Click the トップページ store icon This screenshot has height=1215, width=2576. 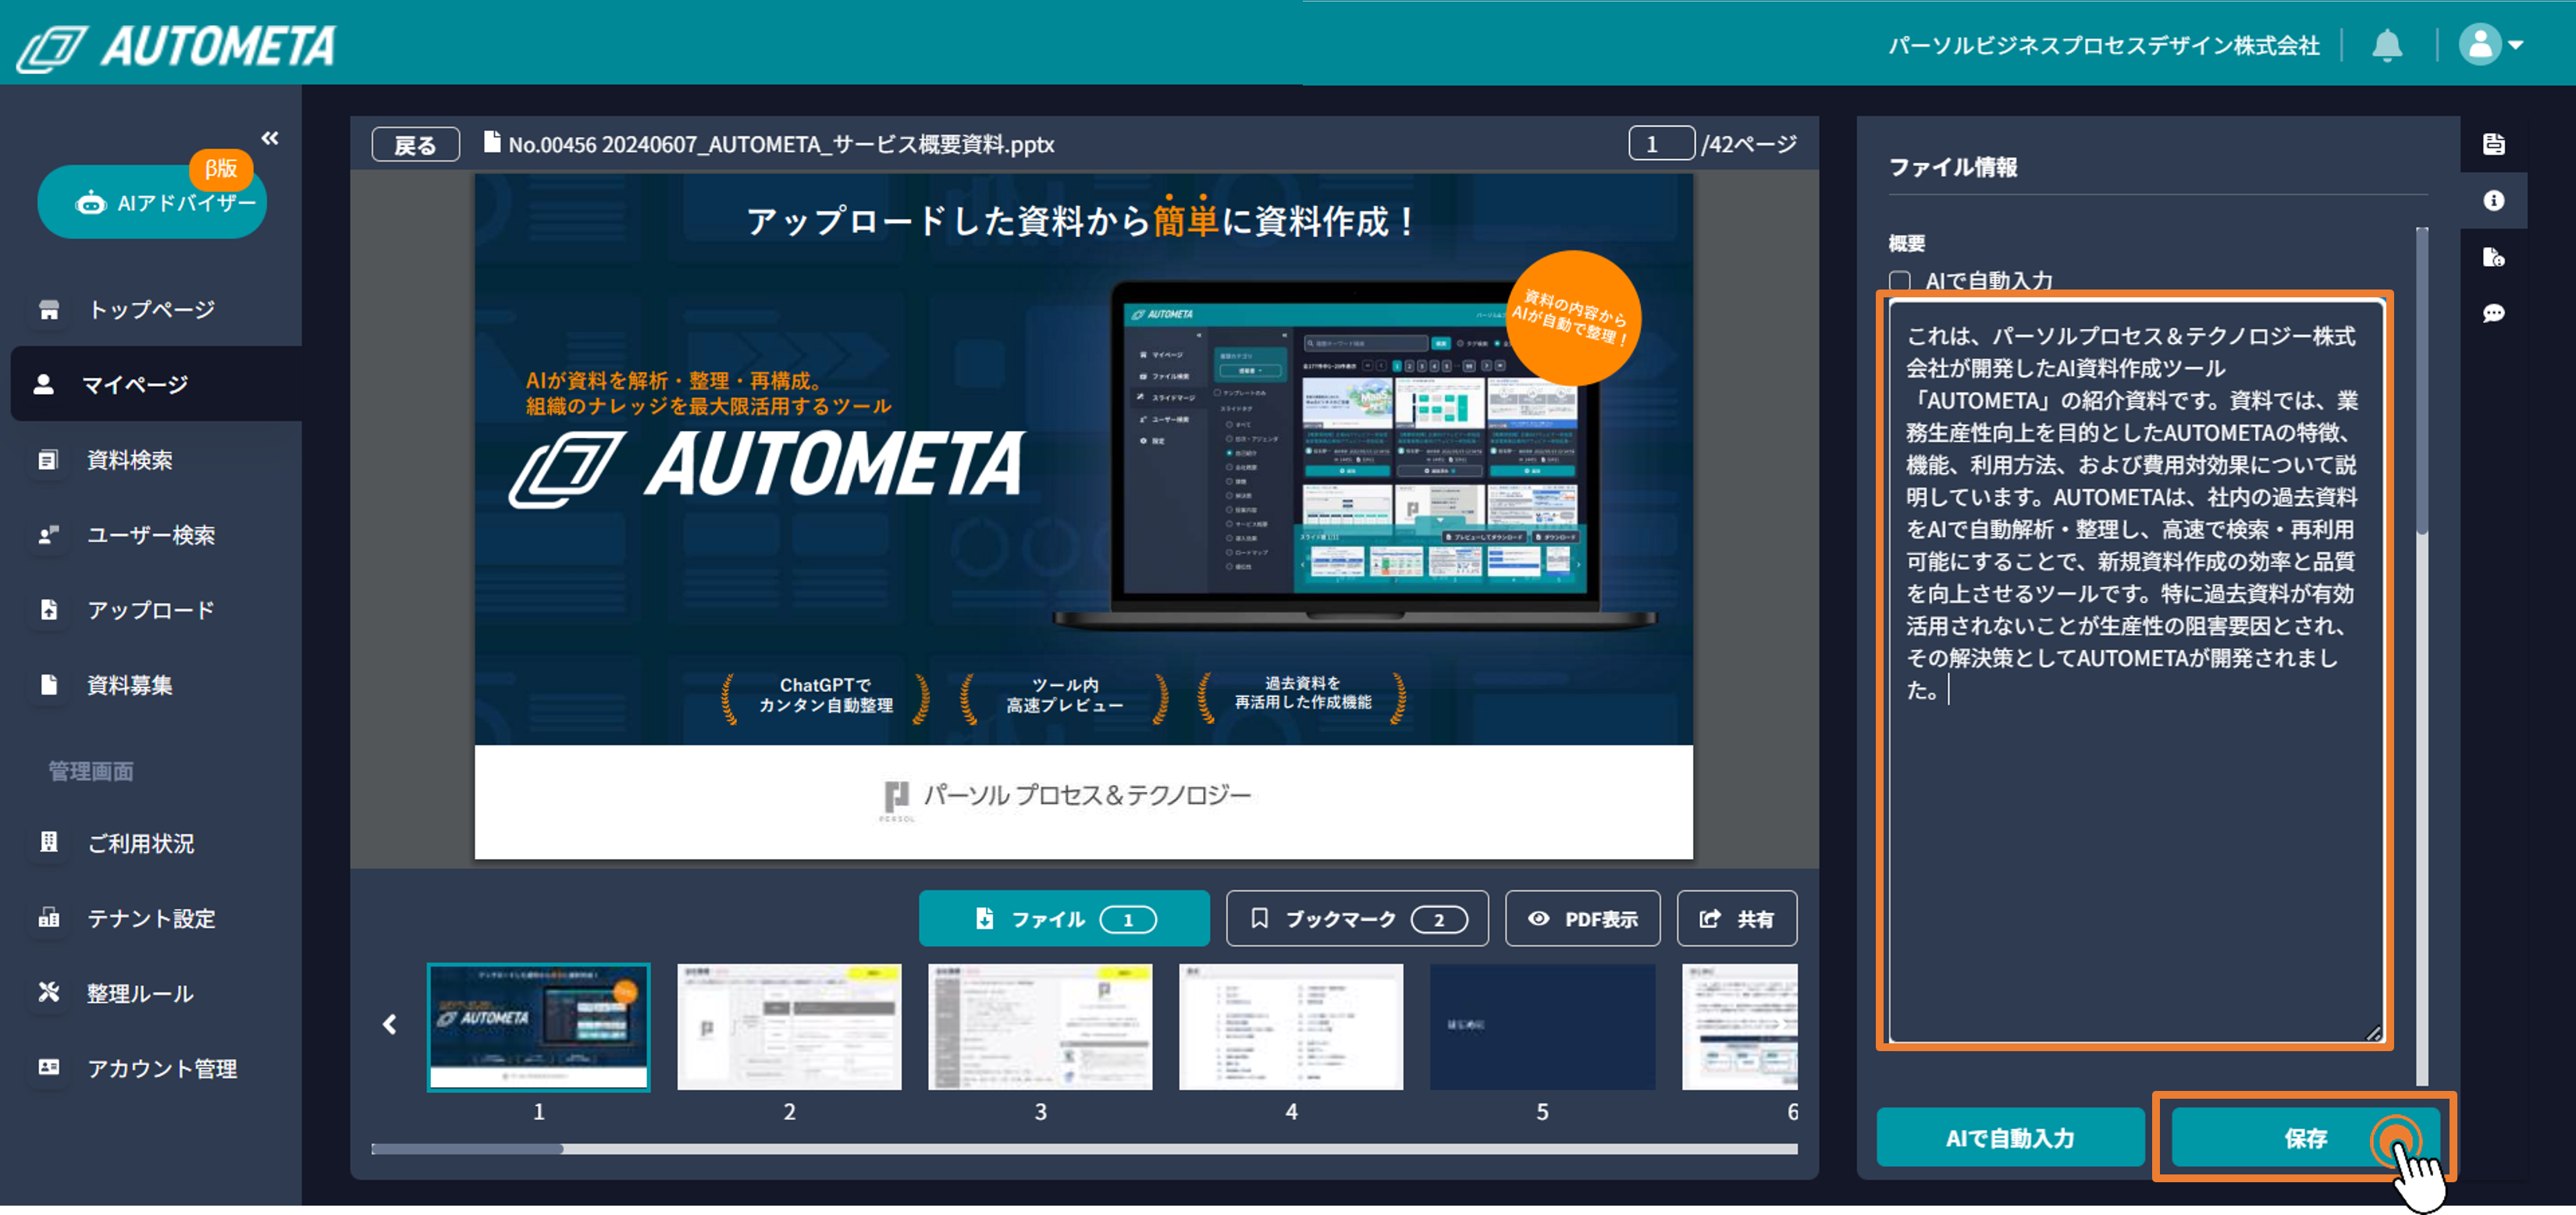click(x=48, y=309)
